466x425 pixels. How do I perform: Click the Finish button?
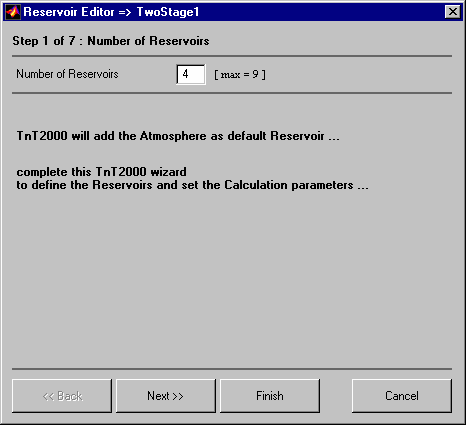(270, 396)
